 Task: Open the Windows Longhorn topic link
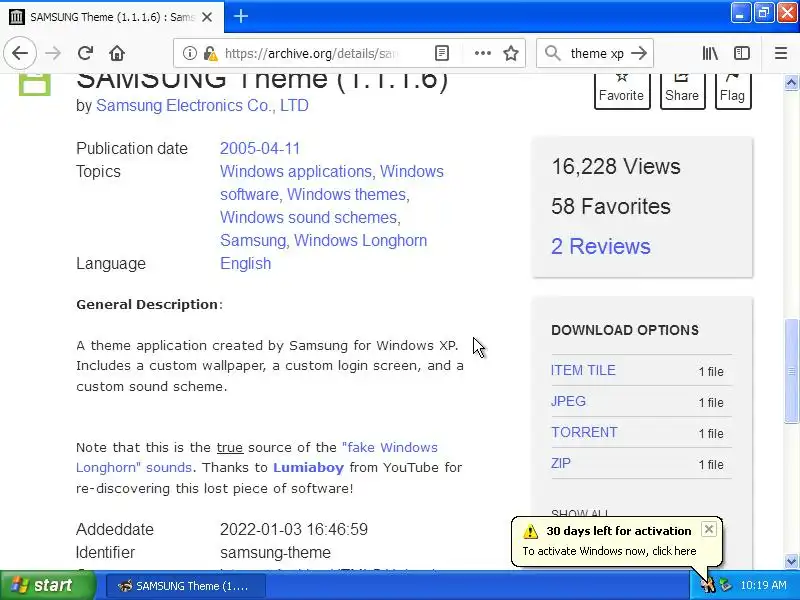tap(360, 240)
